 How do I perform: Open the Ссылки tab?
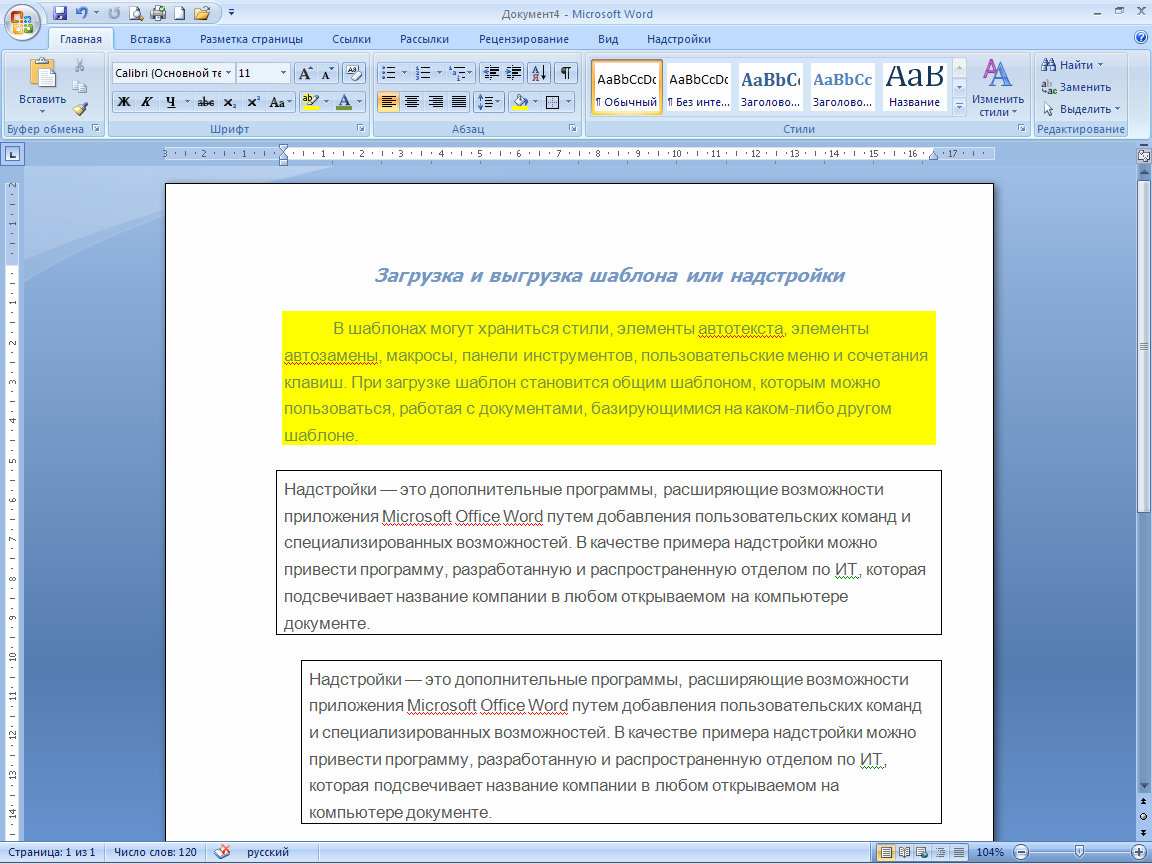(x=351, y=39)
